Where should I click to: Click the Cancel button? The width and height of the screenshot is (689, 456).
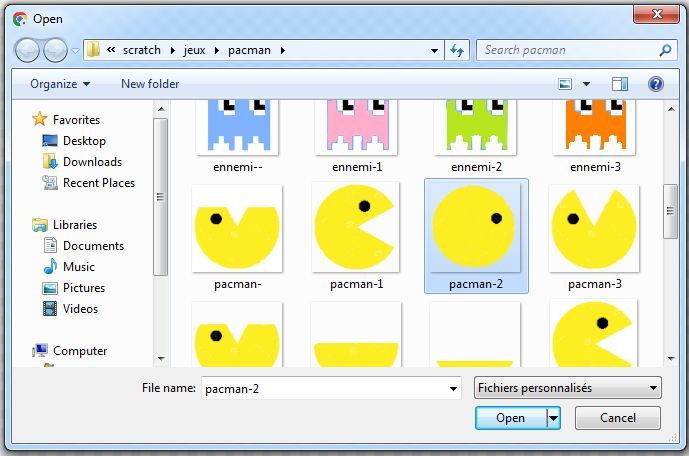(618, 418)
